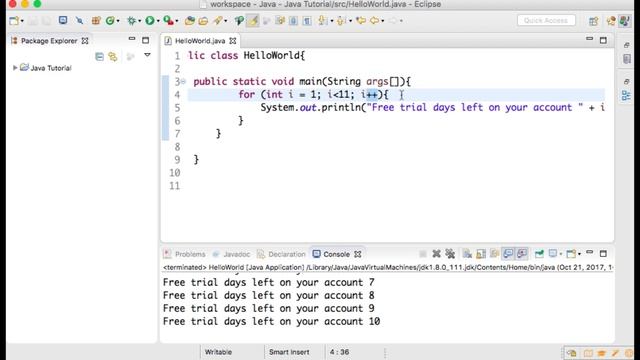Switch to the Javadoc tab

tap(231, 254)
